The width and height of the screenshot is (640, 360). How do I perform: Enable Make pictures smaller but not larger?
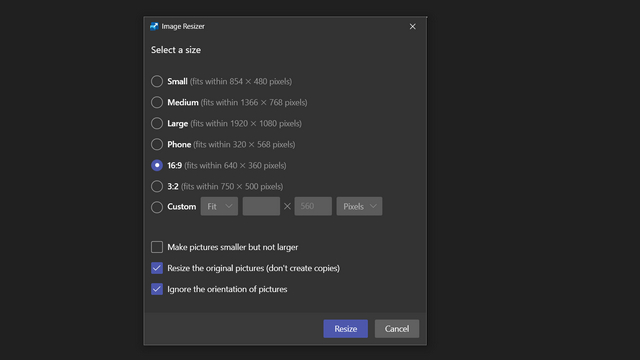(157, 247)
